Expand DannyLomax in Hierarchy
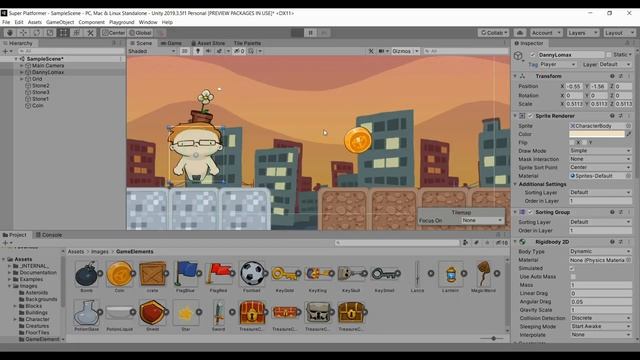This screenshot has width=640, height=360. (x=22, y=72)
